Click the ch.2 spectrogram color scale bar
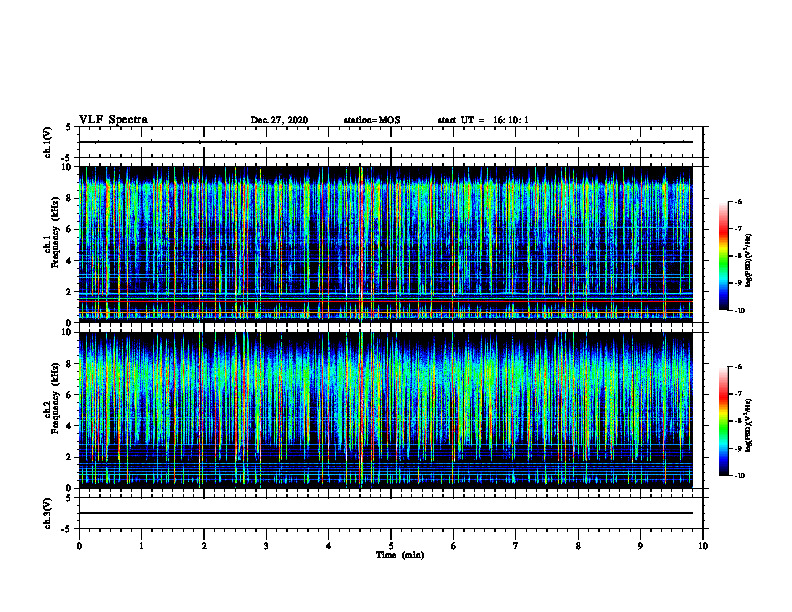 pyautogui.click(x=723, y=421)
